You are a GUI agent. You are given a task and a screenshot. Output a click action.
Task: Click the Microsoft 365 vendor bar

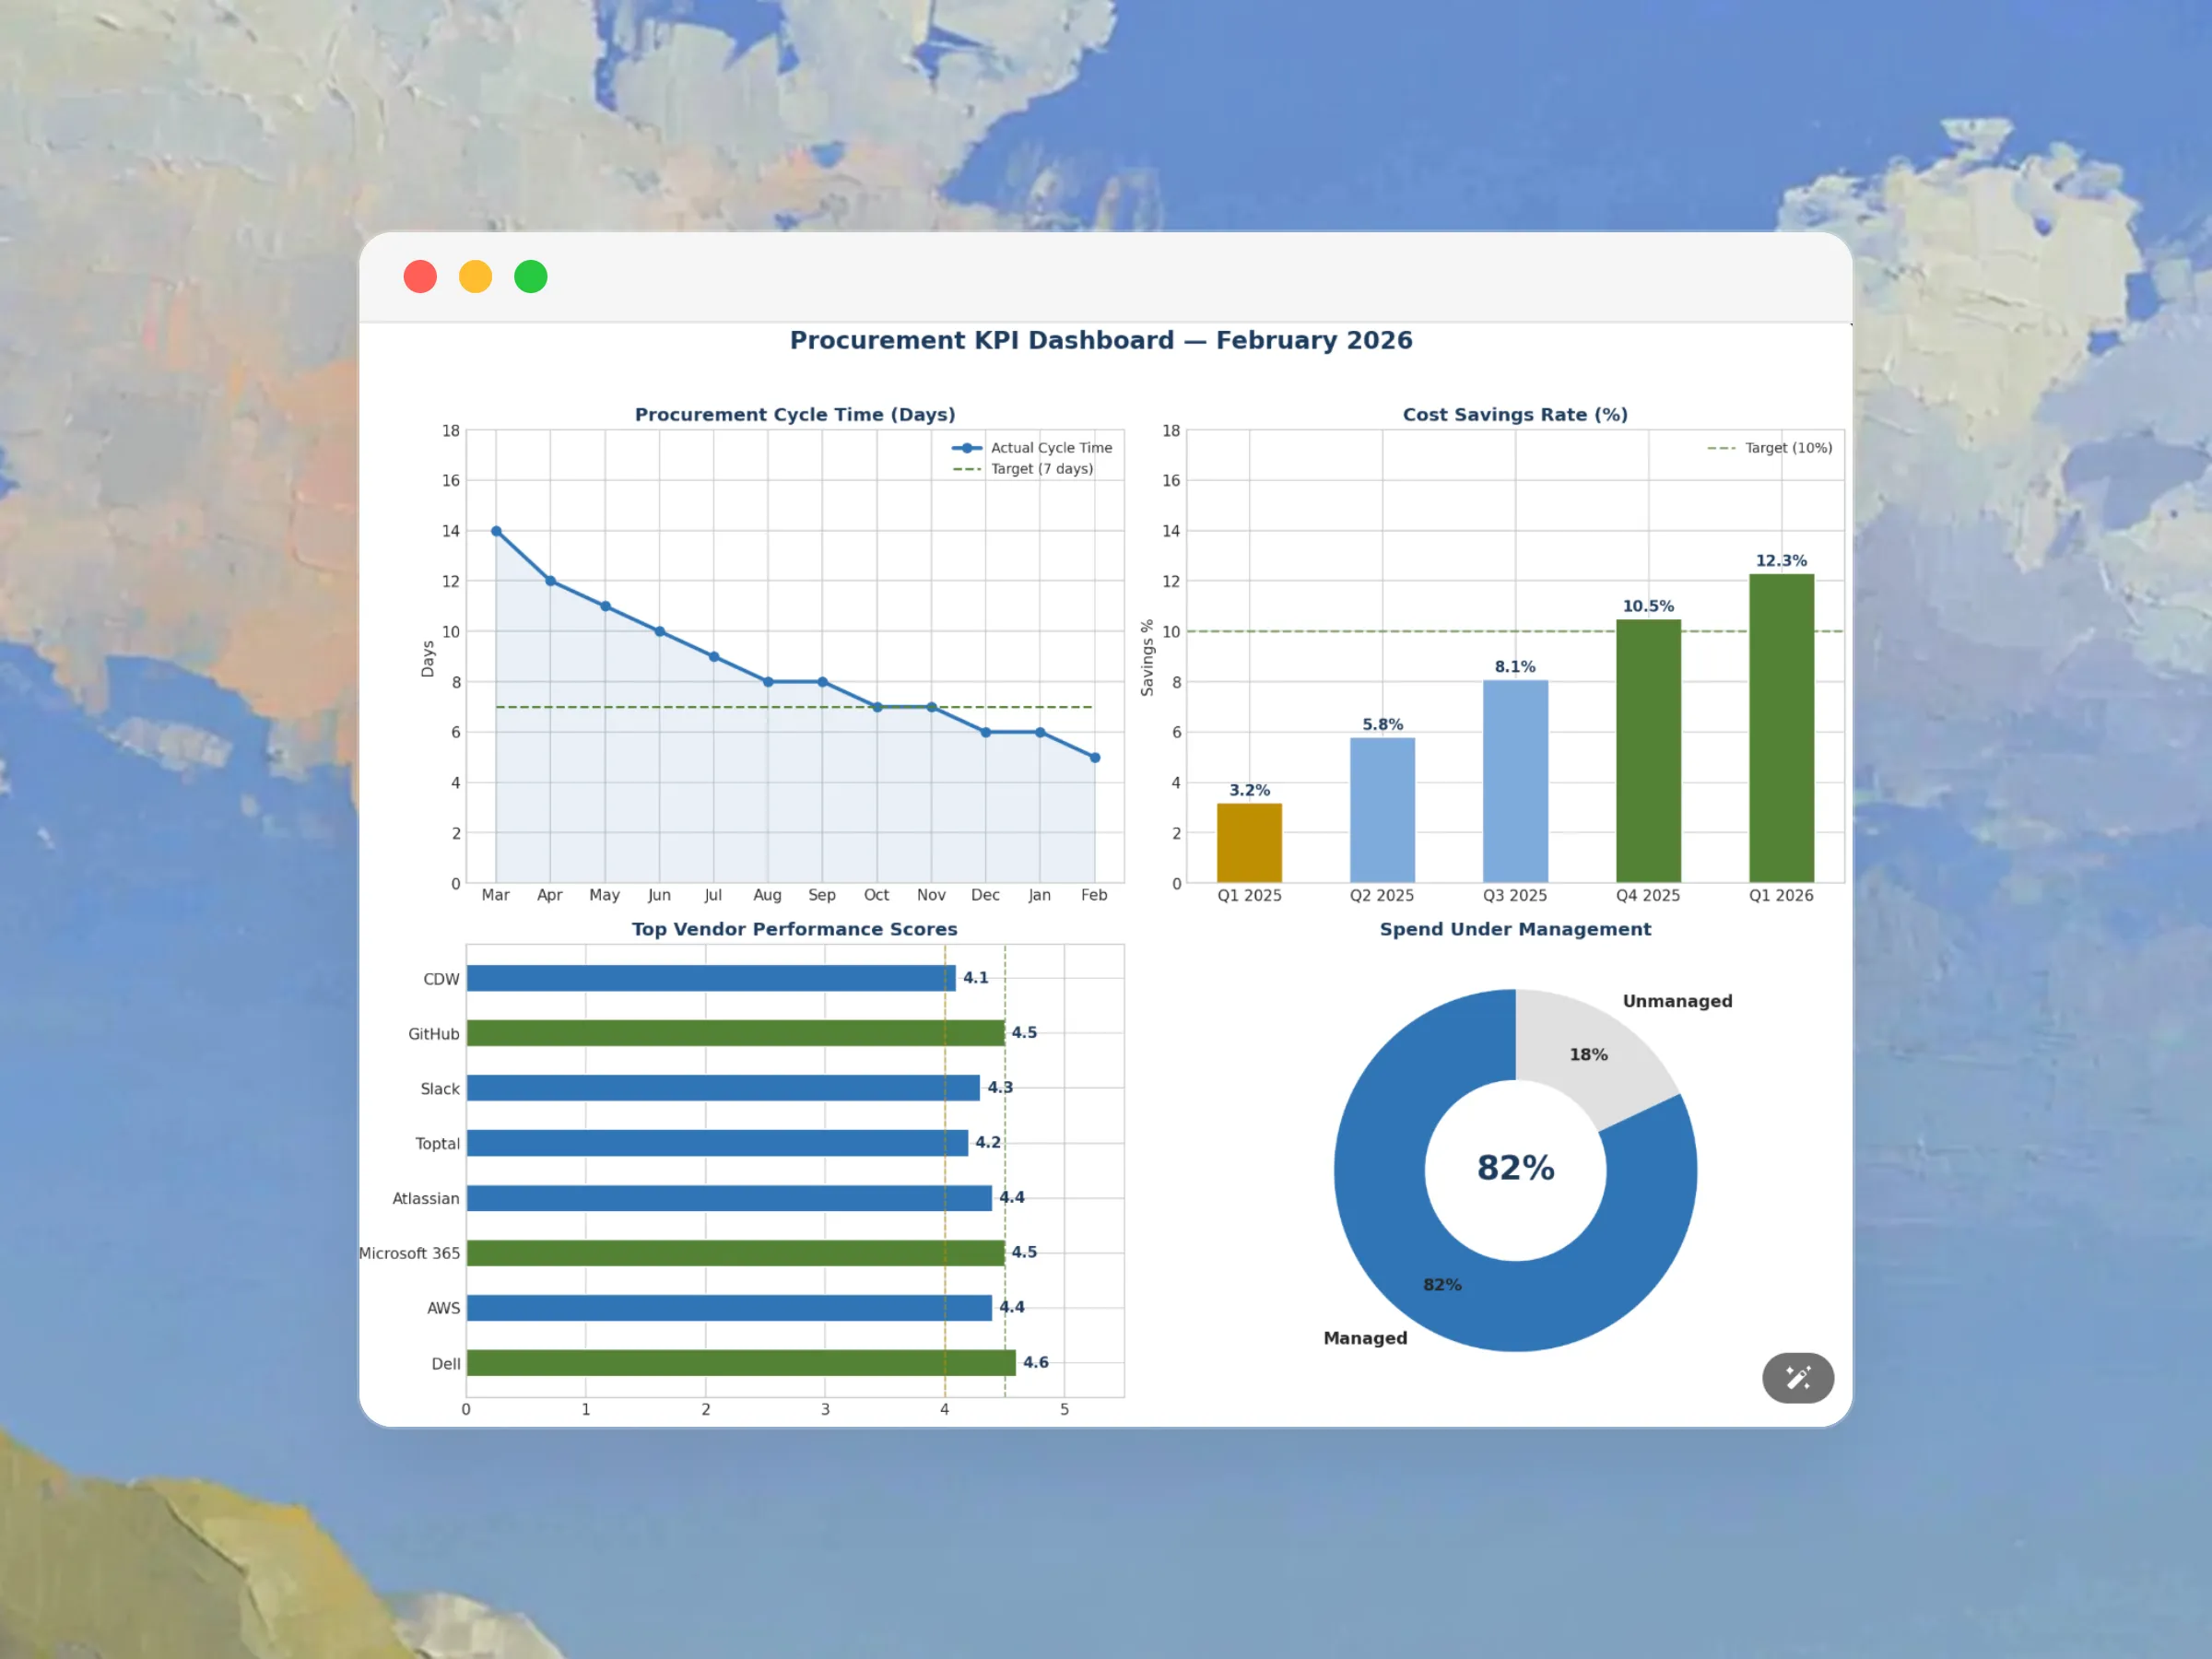[x=735, y=1252]
